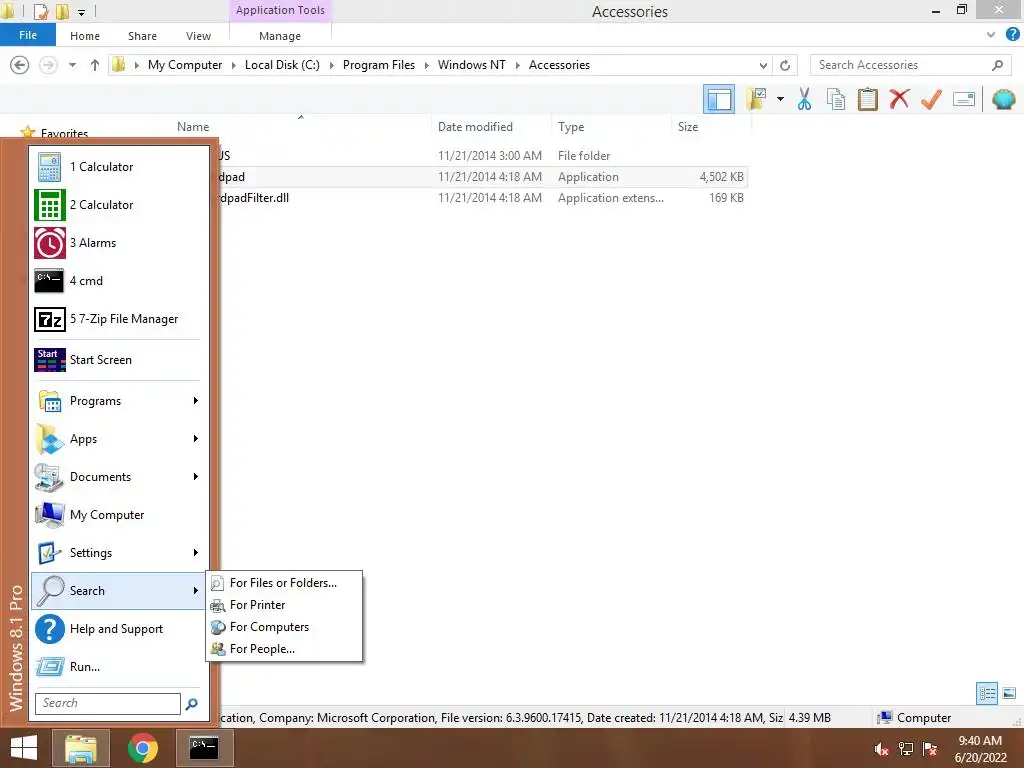Switch to the View ribbon tab
The image size is (1024, 768).
coord(198,36)
